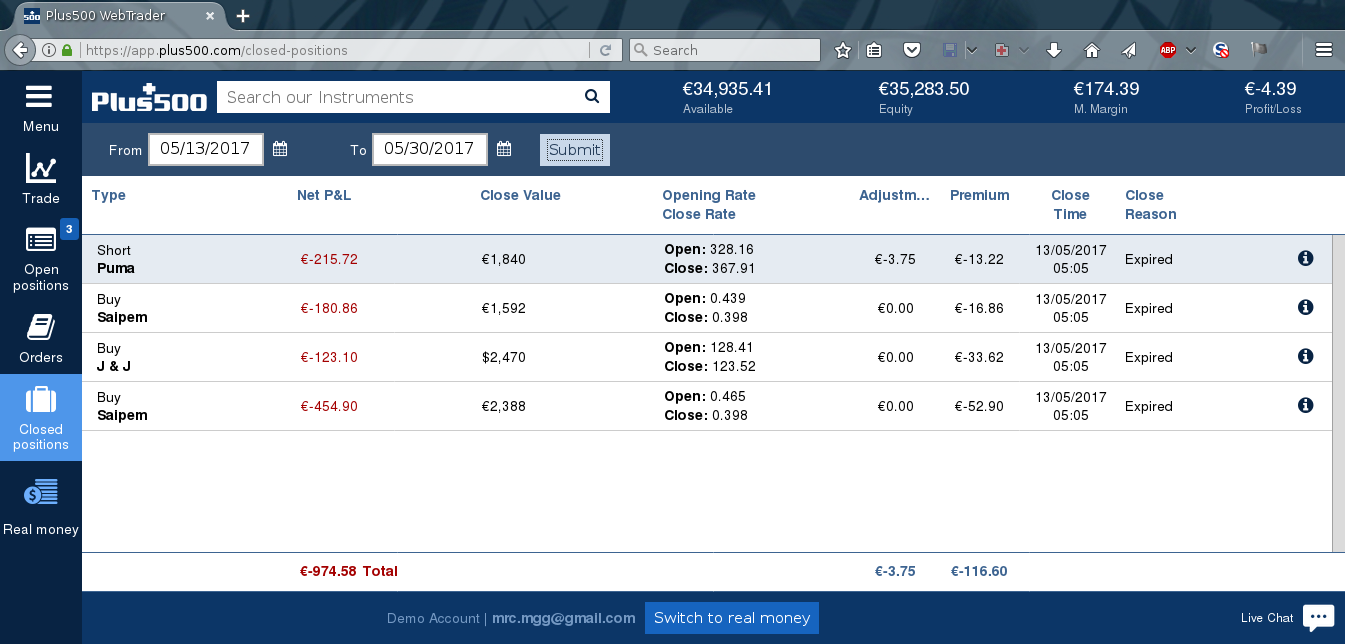Open the To date calendar picker

click(x=504, y=149)
